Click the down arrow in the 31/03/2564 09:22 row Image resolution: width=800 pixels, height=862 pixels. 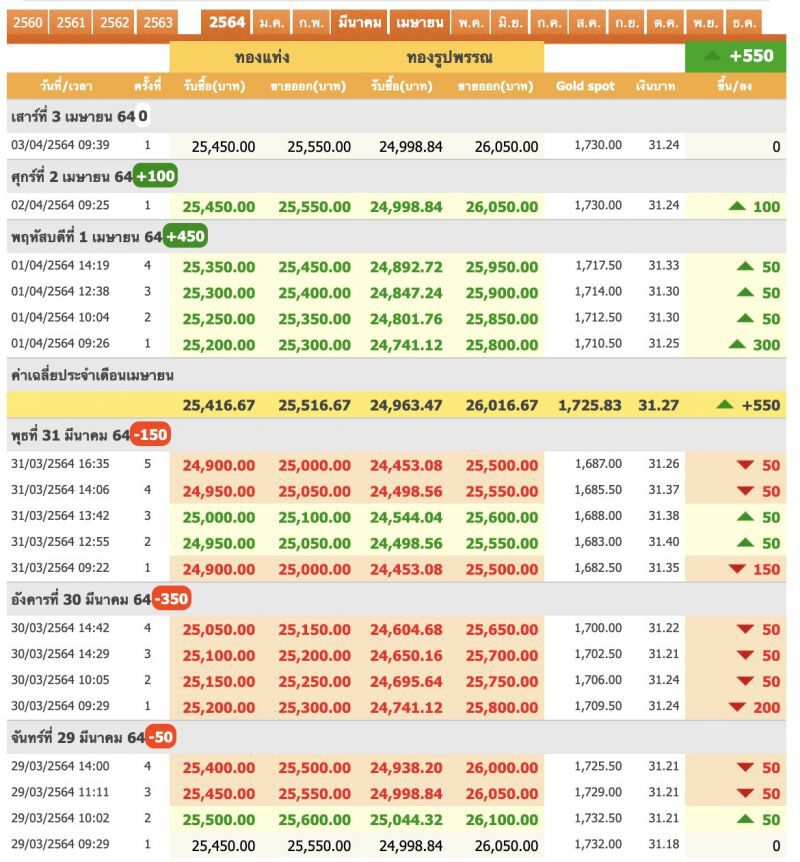(x=737, y=568)
